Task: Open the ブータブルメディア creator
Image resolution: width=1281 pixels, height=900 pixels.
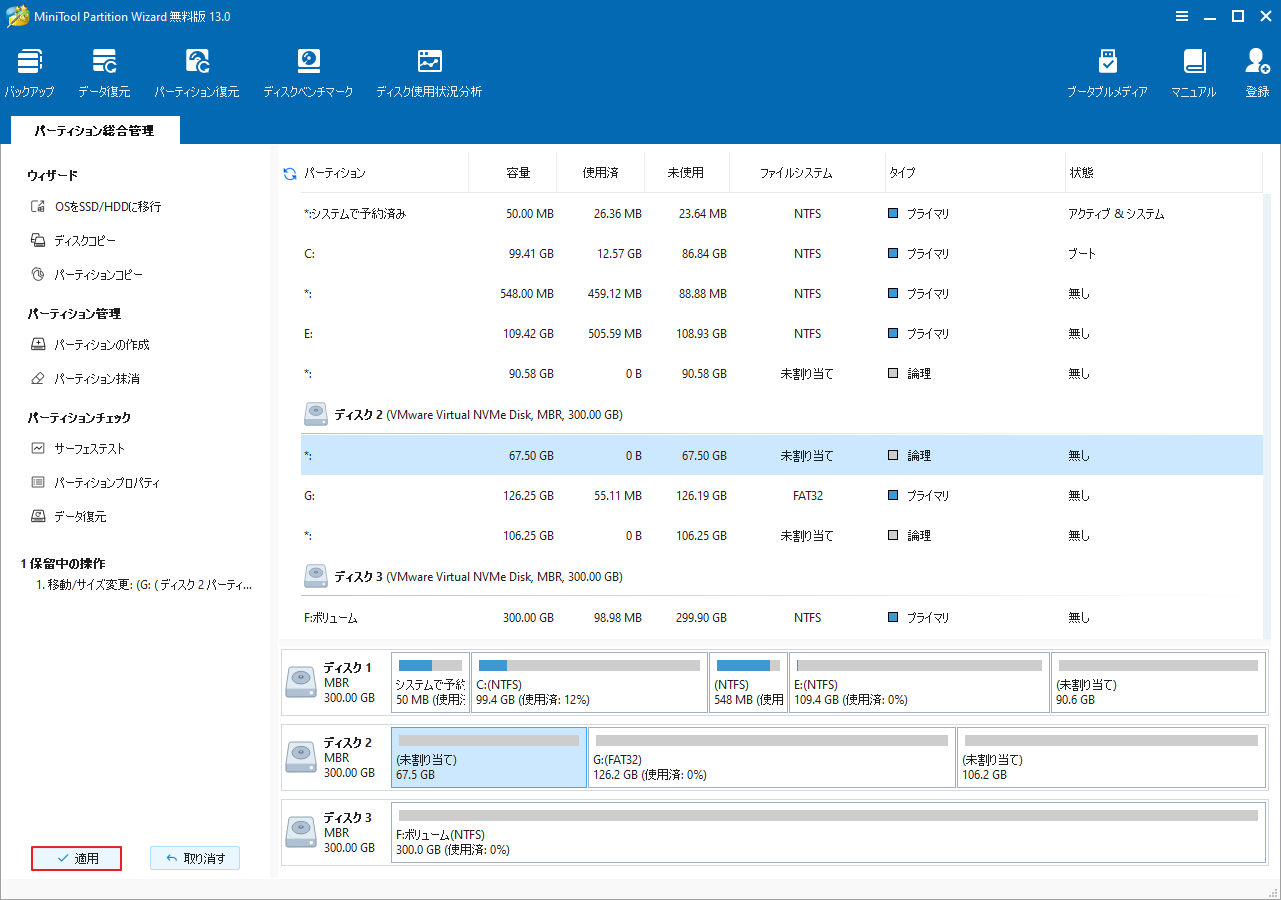Action: click(x=1108, y=70)
